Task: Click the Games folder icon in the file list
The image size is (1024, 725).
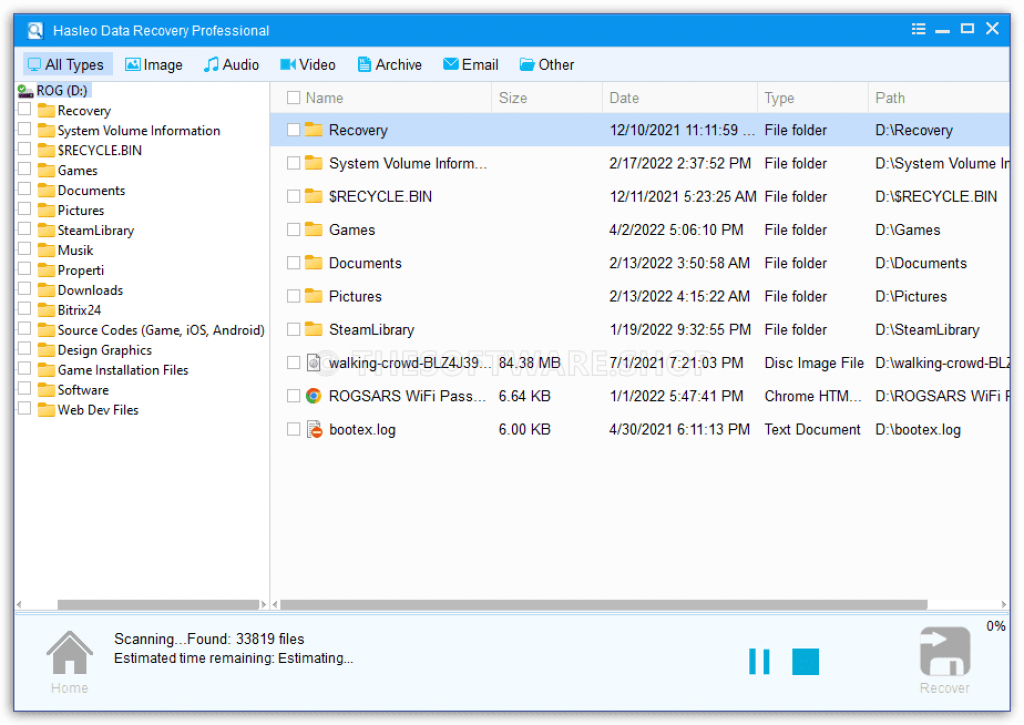Action: (313, 229)
